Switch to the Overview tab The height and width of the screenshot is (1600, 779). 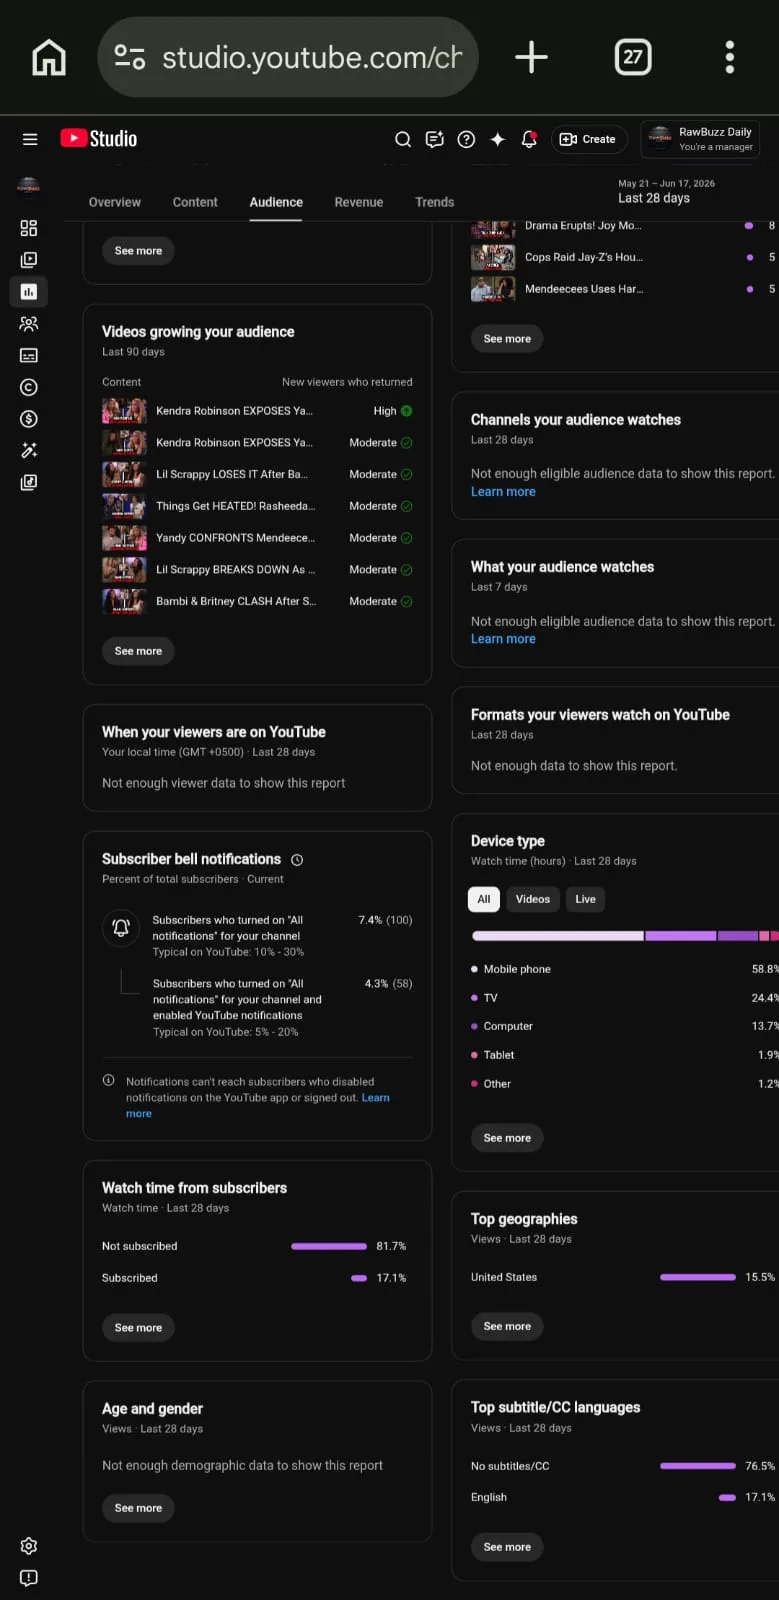click(115, 202)
